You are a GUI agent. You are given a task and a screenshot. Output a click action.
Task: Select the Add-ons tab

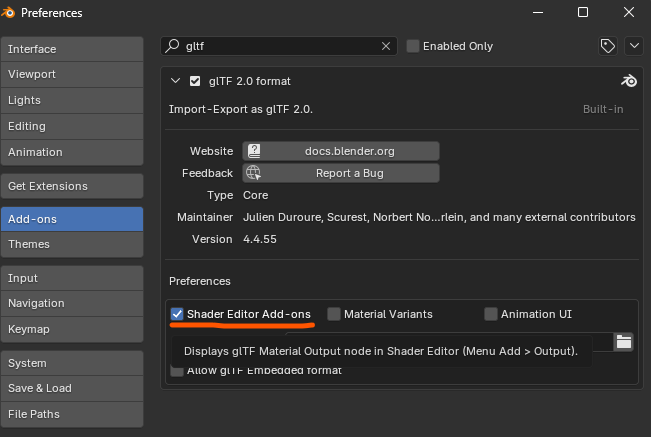(72, 219)
